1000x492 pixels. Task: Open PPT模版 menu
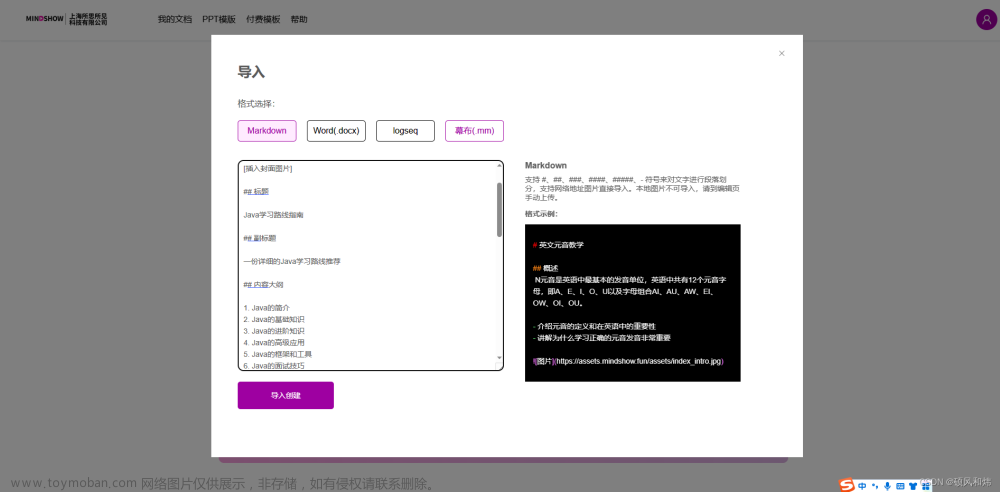click(219, 20)
